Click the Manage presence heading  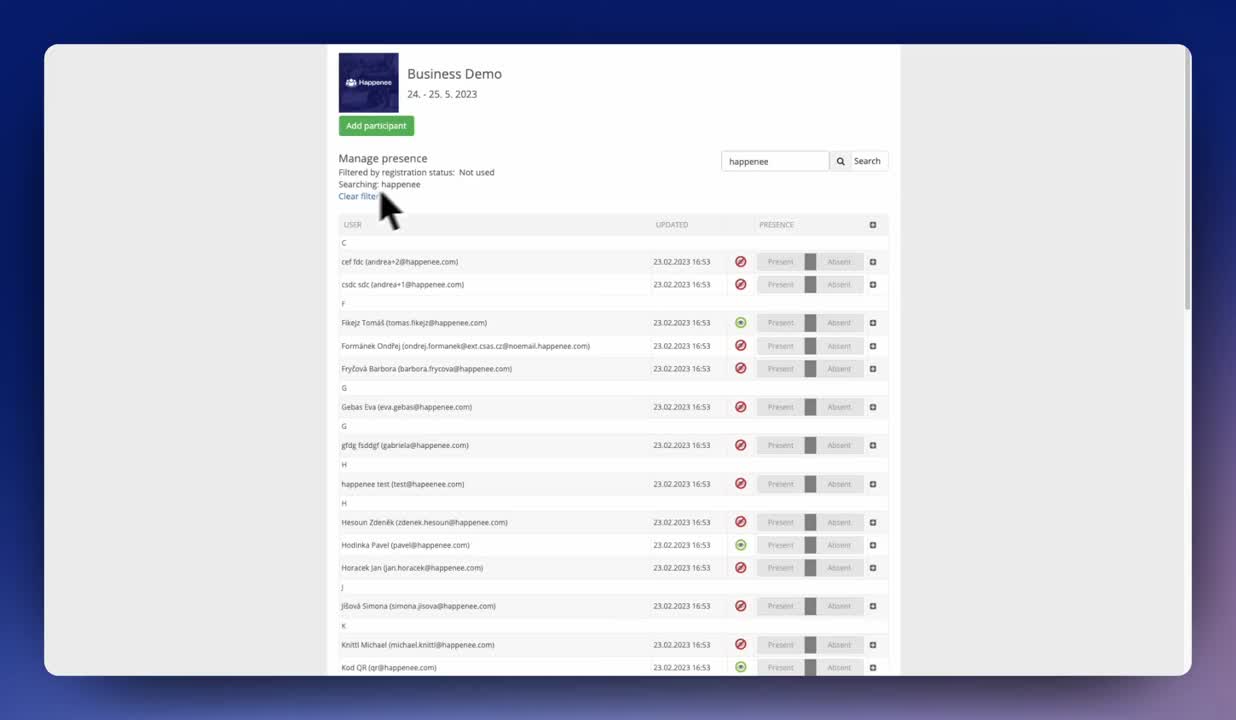point(383,158)
